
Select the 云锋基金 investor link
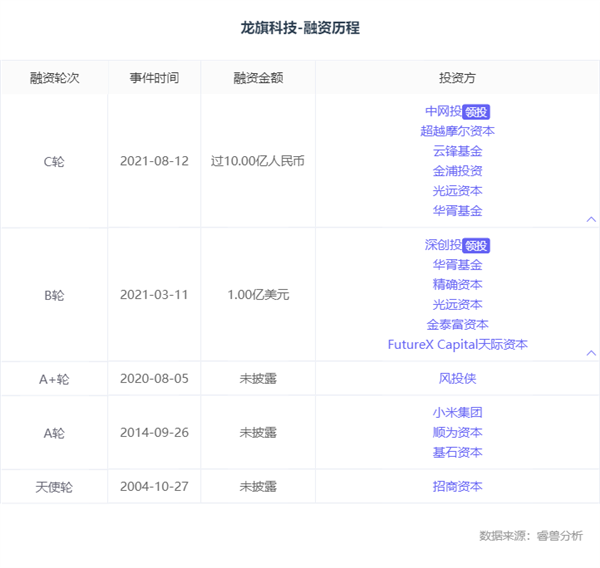pos(457,151)
